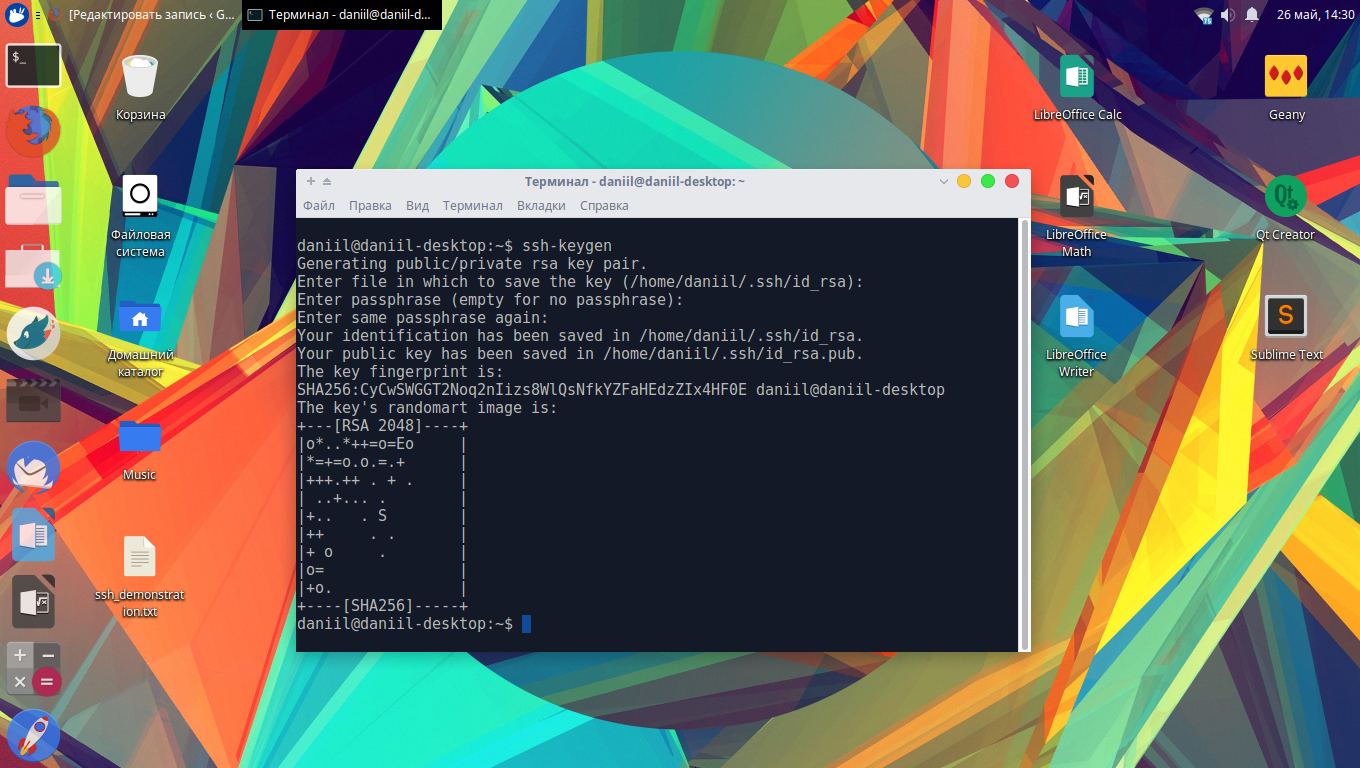Screen dimensions: 1360x768
Task: Select the Терминал task in top panel
Action: (x=342, y=15)
